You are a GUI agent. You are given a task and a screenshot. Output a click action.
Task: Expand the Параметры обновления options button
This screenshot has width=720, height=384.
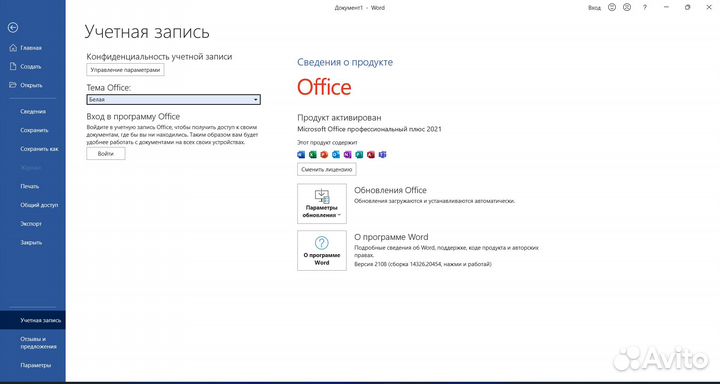coord(322,203)
